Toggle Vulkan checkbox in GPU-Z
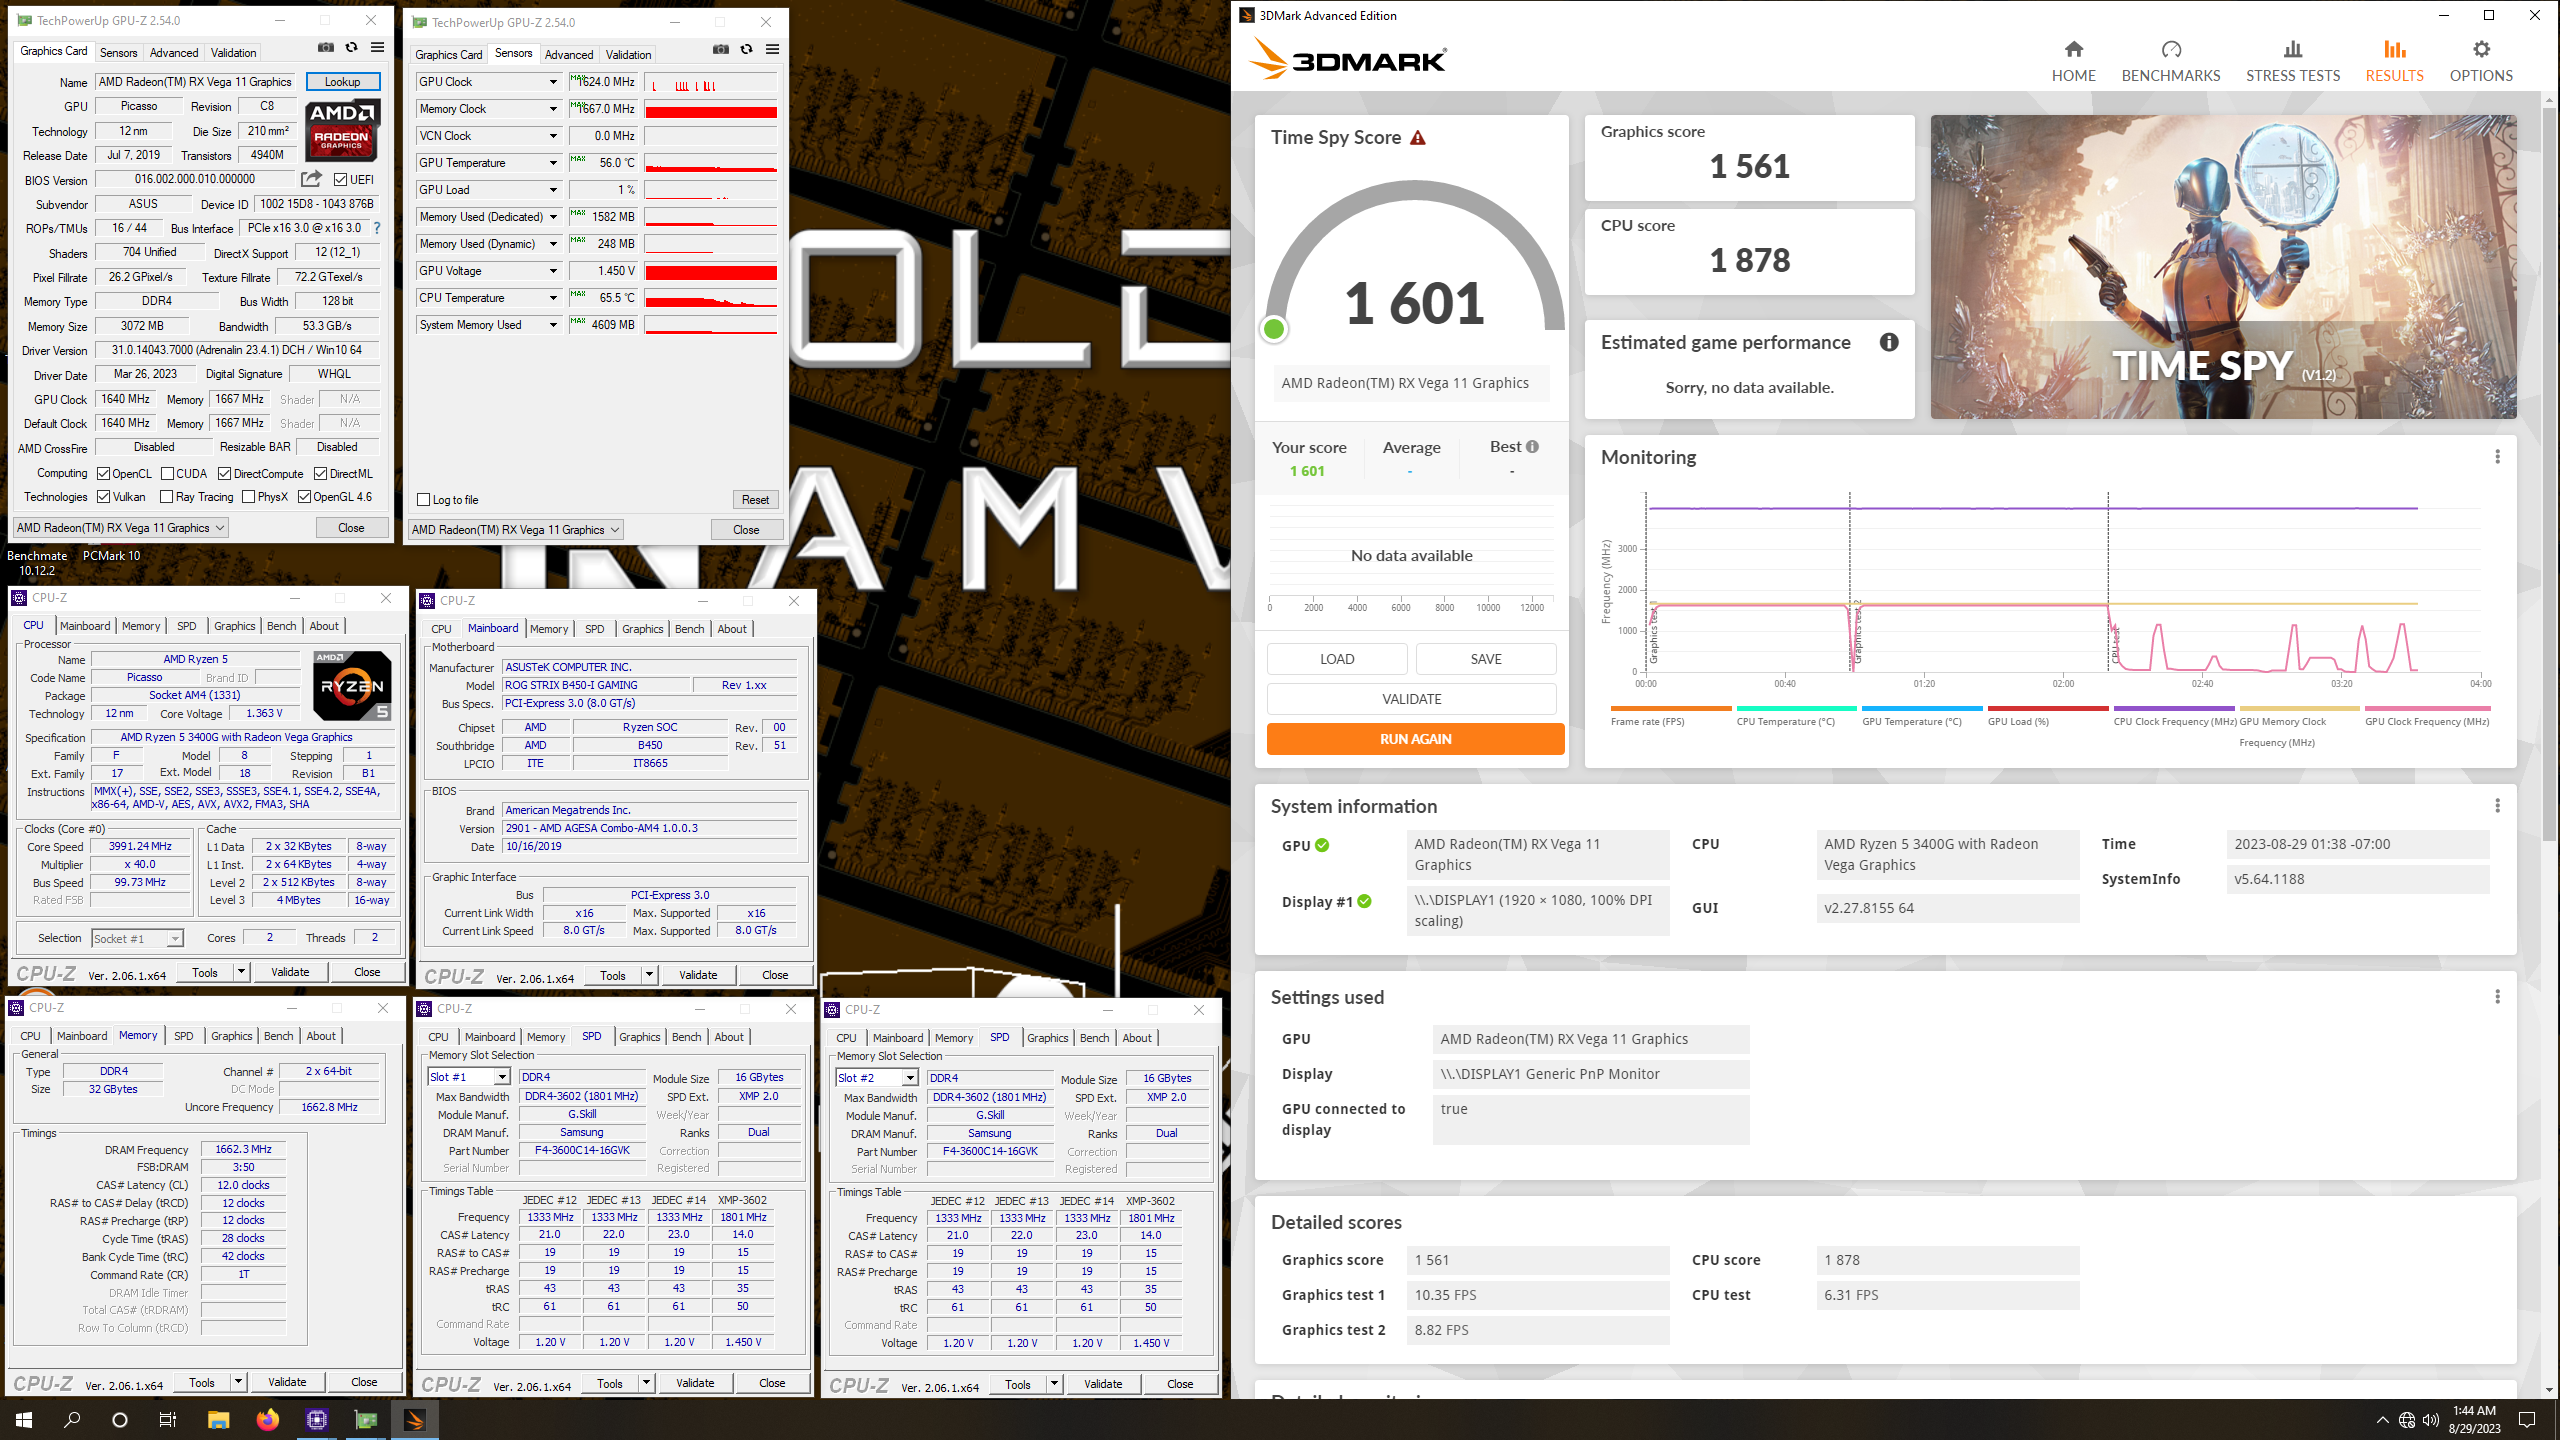The image size is (2560, 1440). (104, 497)
